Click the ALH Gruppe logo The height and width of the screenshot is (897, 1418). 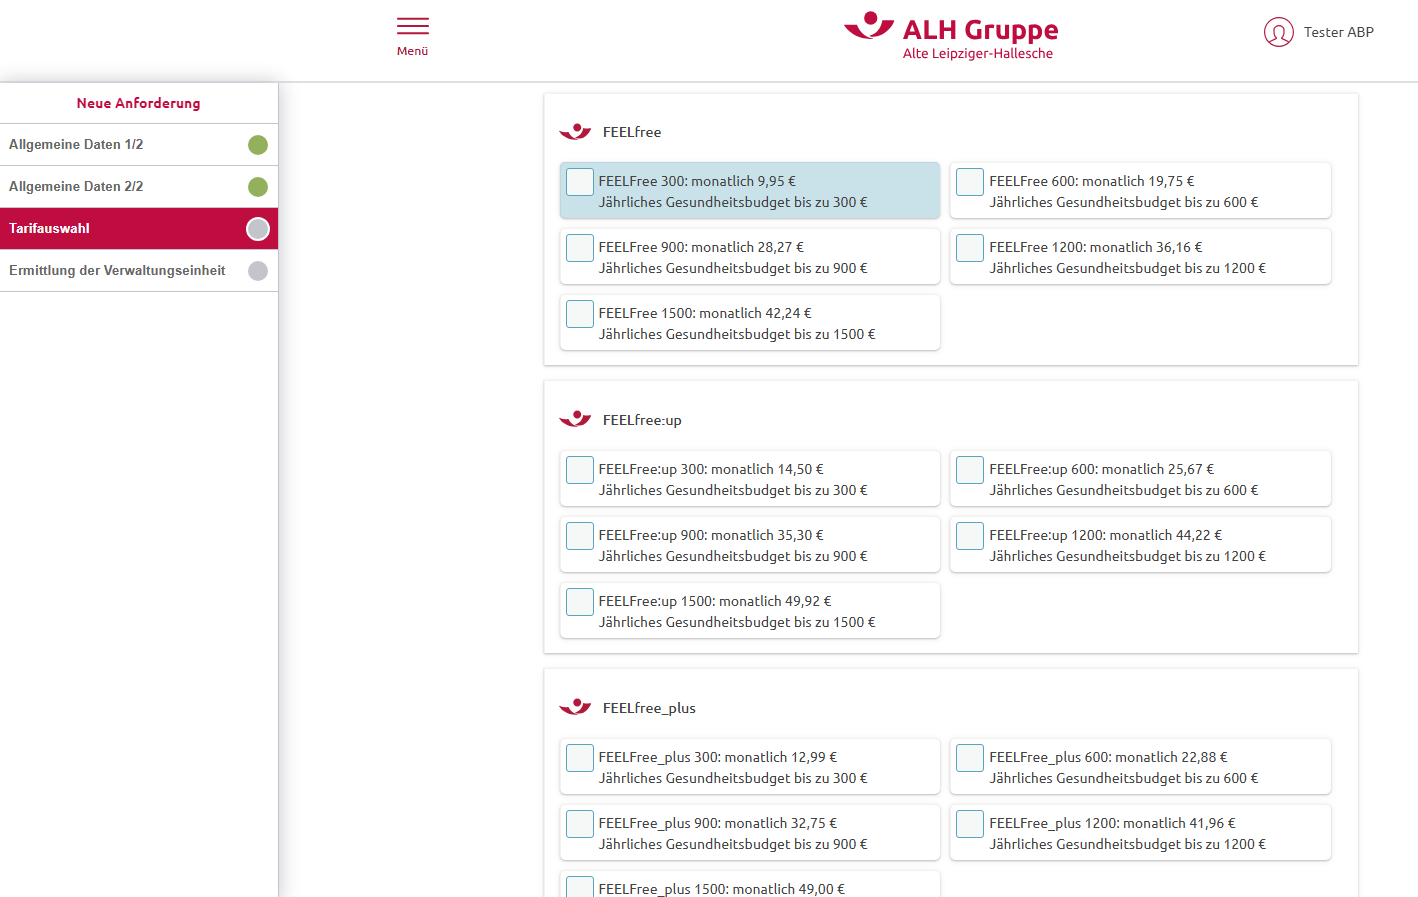click(x=951, y=37)
